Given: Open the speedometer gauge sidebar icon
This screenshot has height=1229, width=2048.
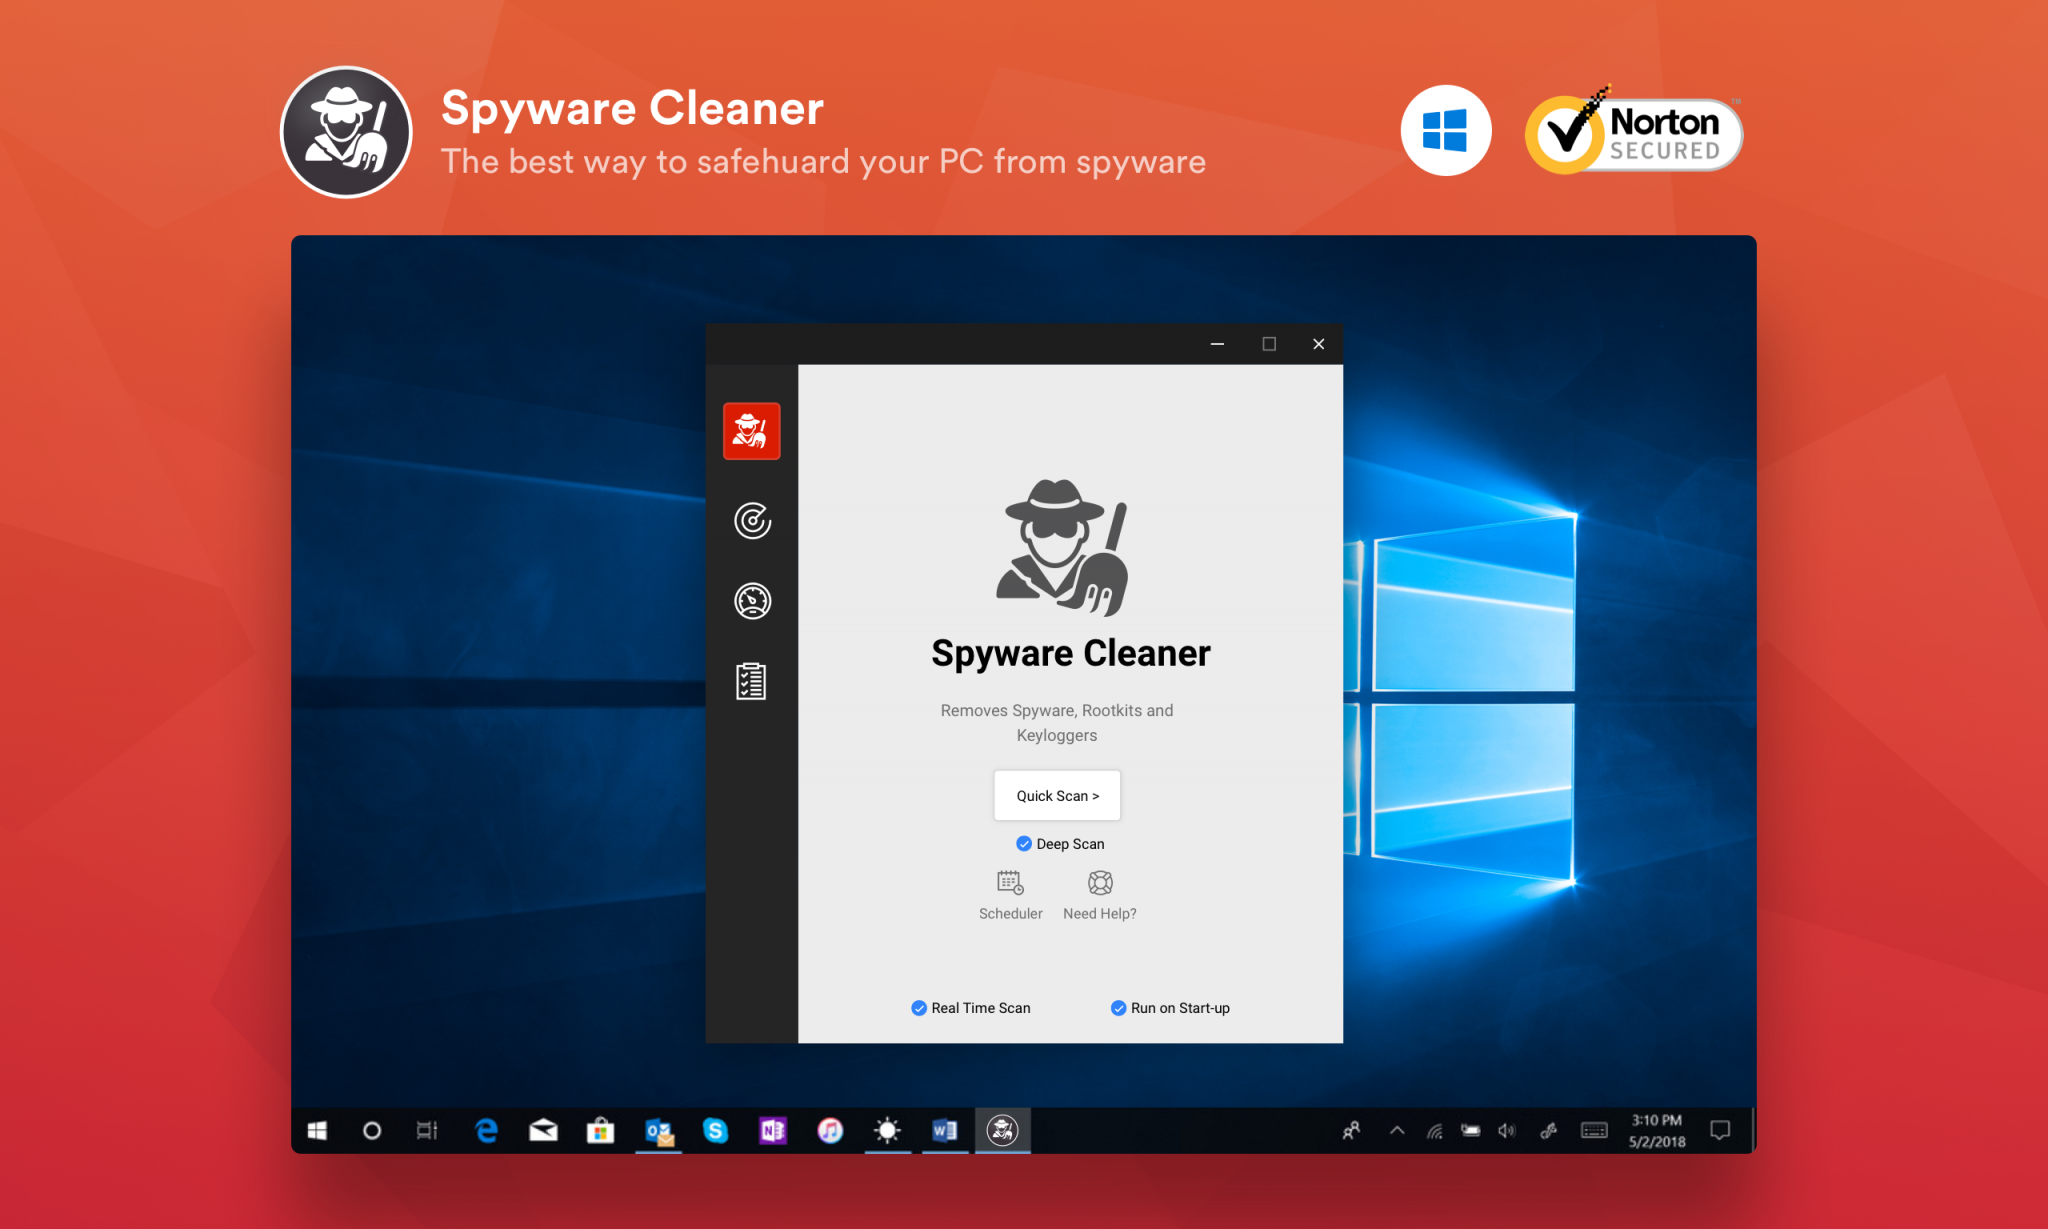Looking at the screenshot, I should (752, 601).
